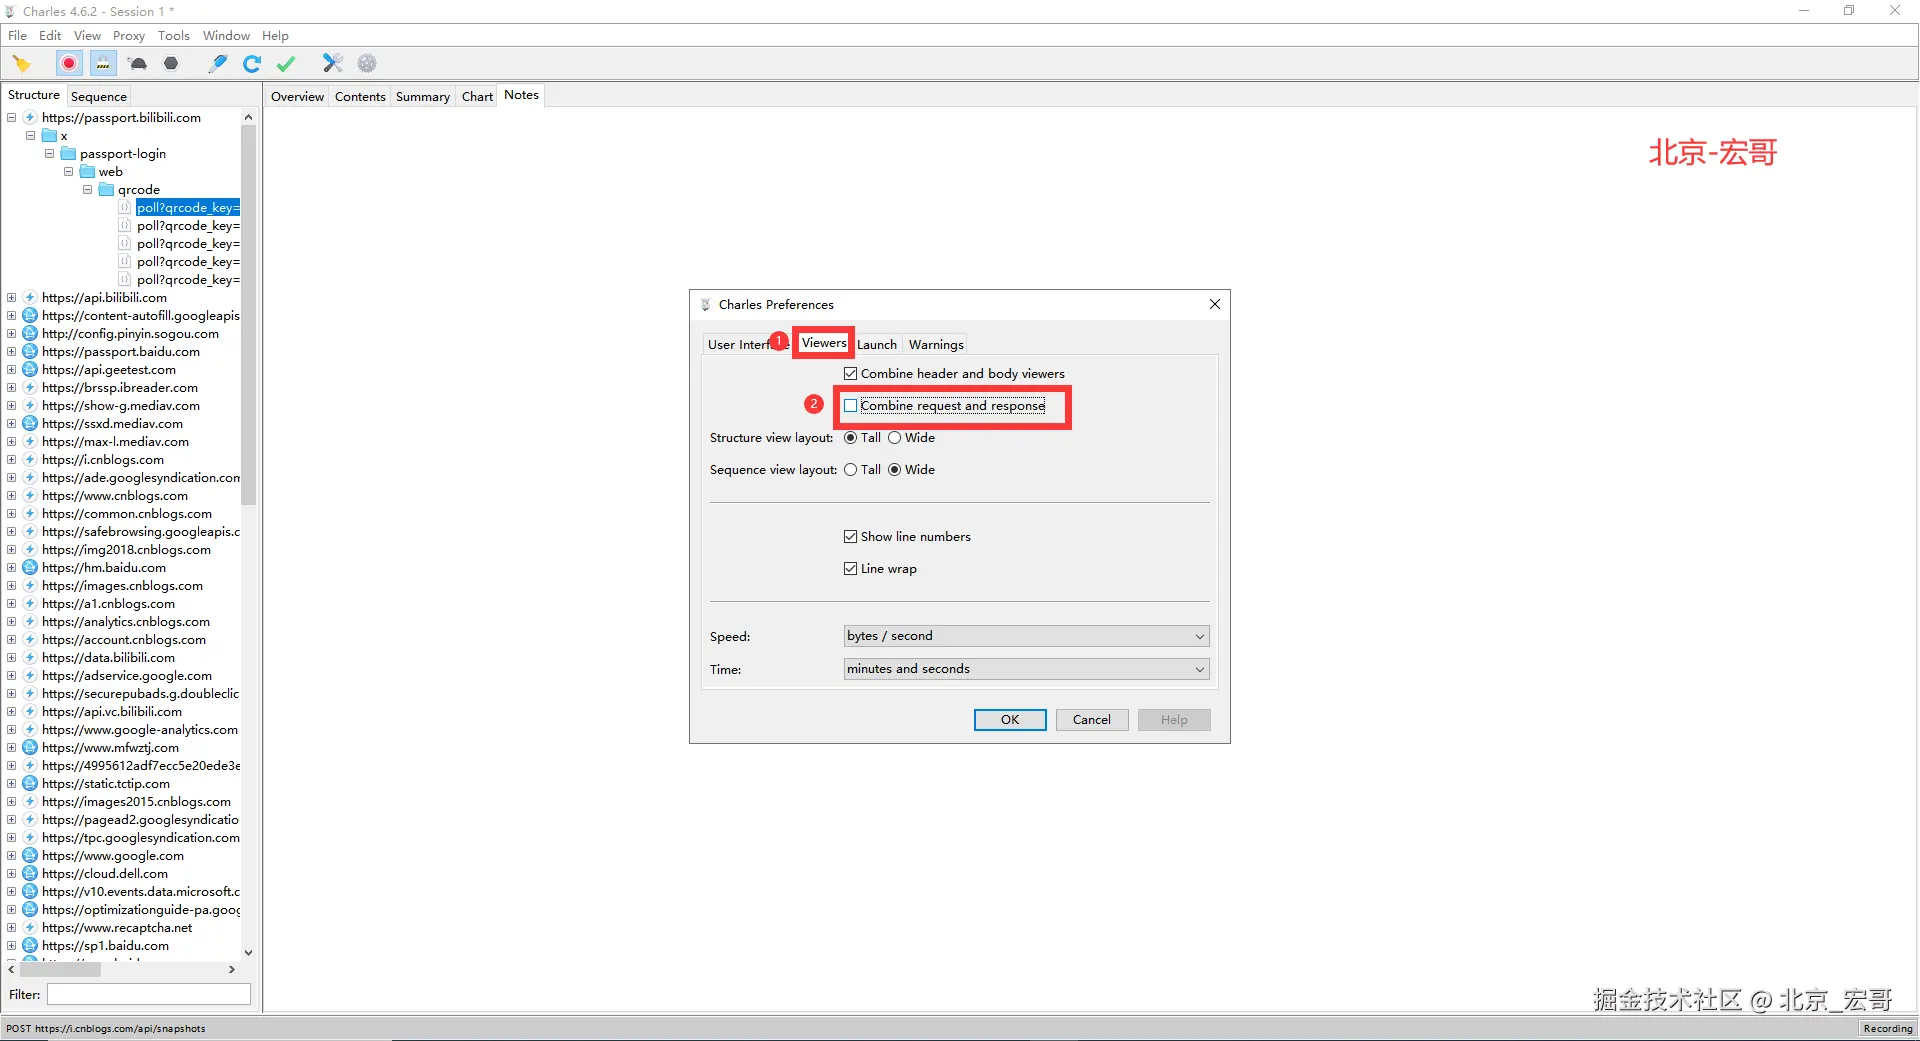Image resolution: width=1920 pixels, height=1041 pixels.
Task: Expand the data.bilibili.com host node
Action: (x=11, y=658)
